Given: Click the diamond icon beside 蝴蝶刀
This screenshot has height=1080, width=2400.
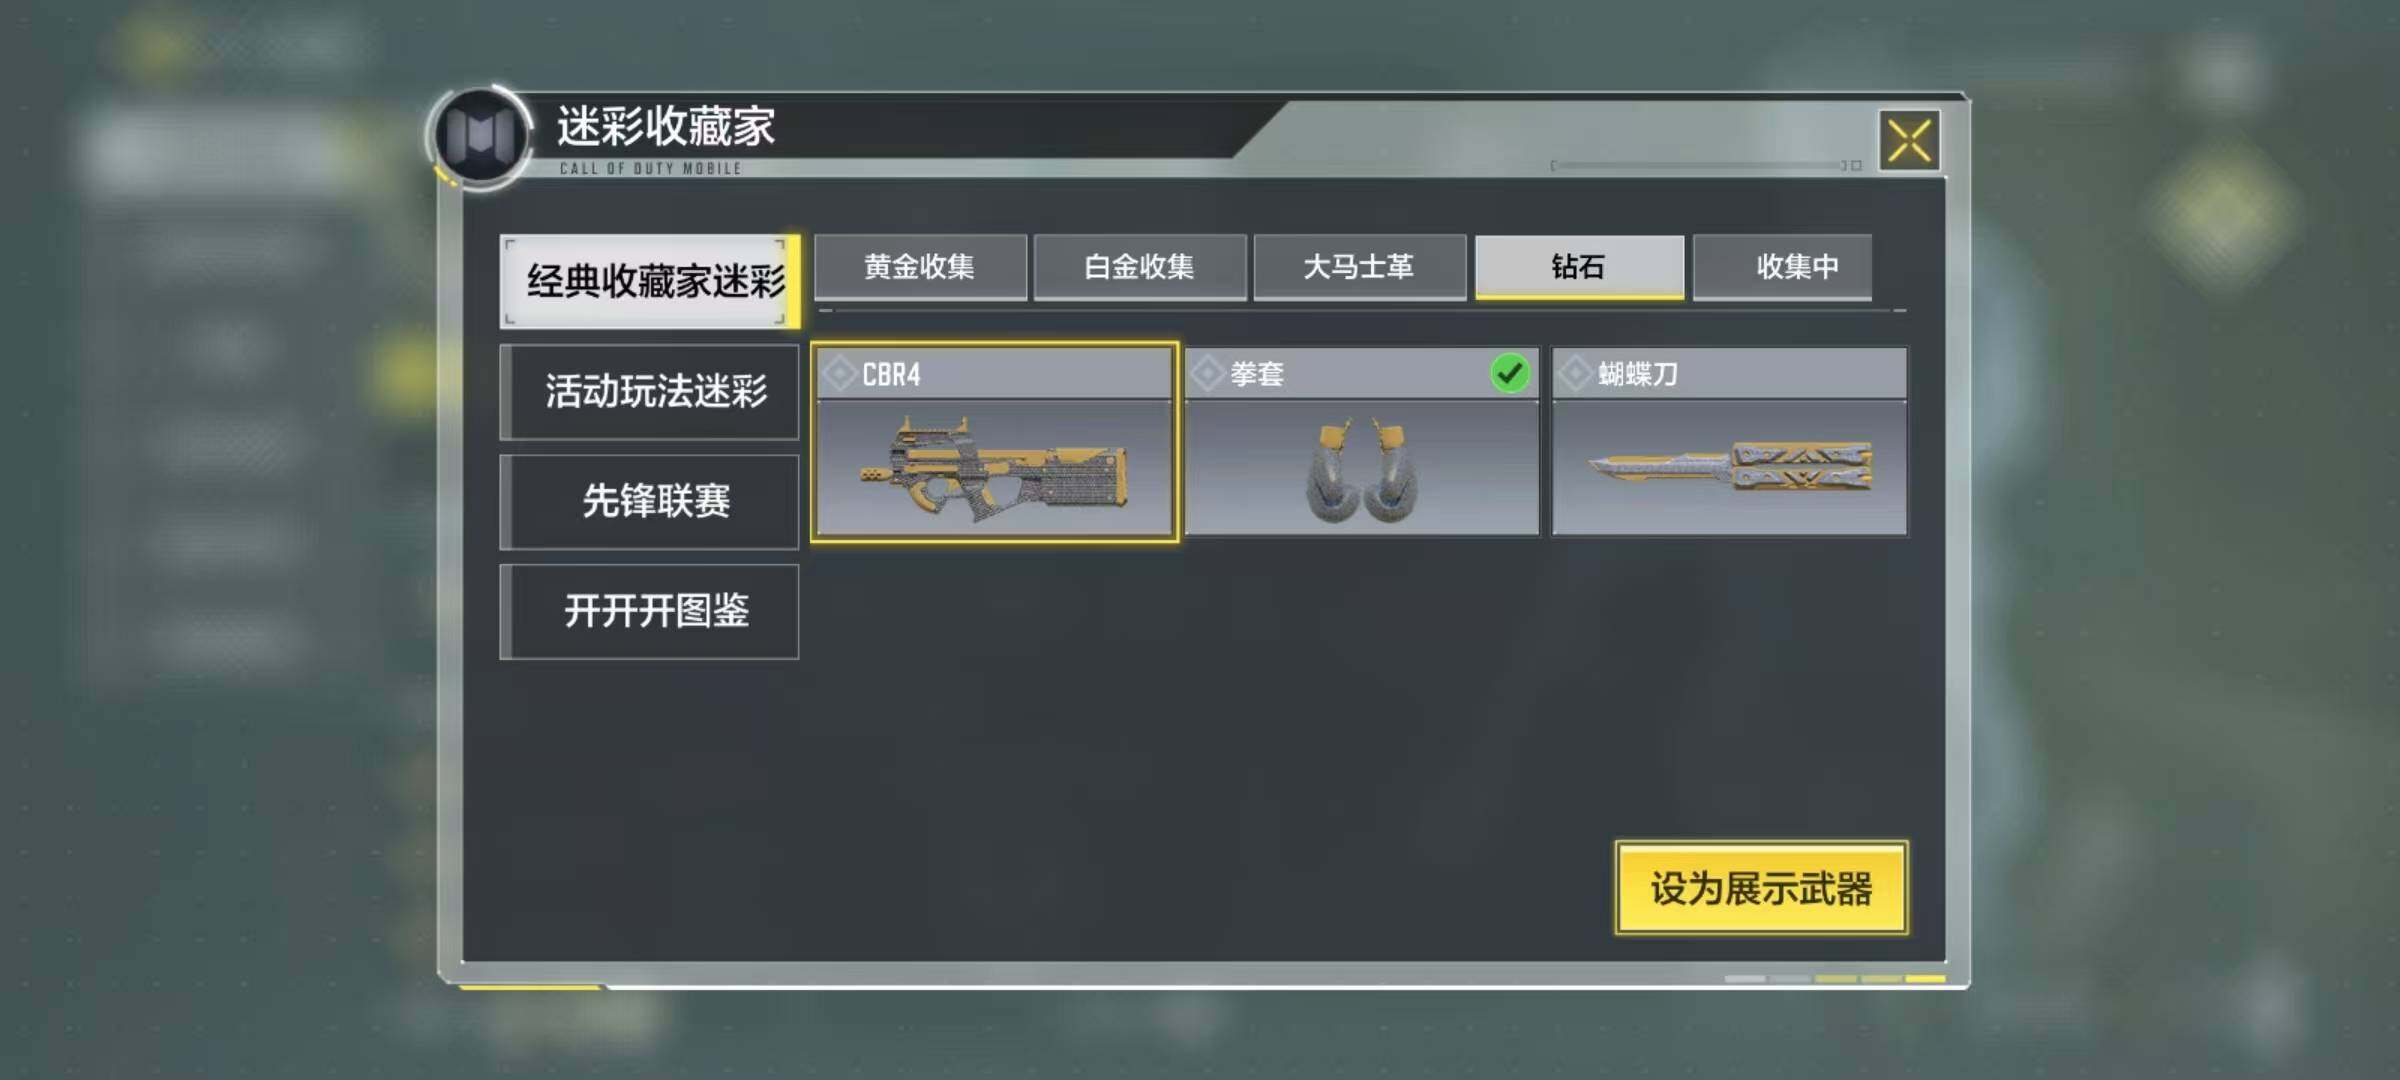Looking at the screenshot, I should pyautogui.click(x=1575, y=374).
